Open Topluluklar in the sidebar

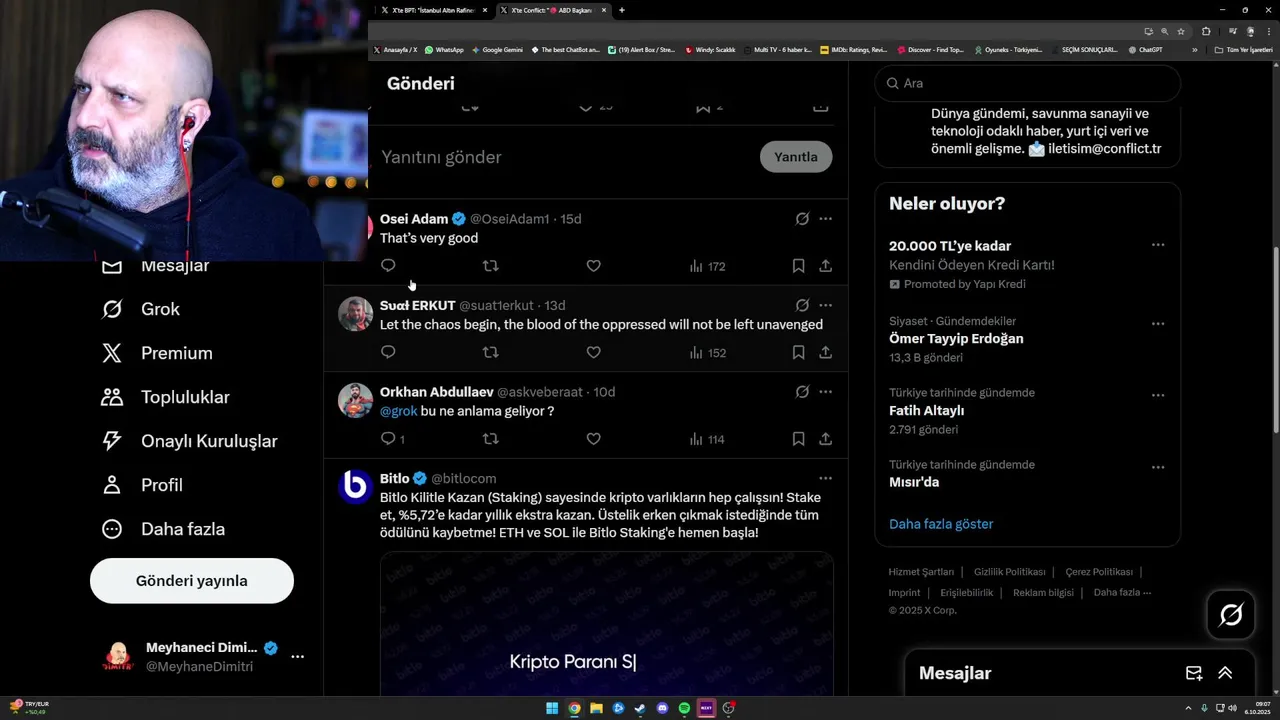(x=165, y=397)
